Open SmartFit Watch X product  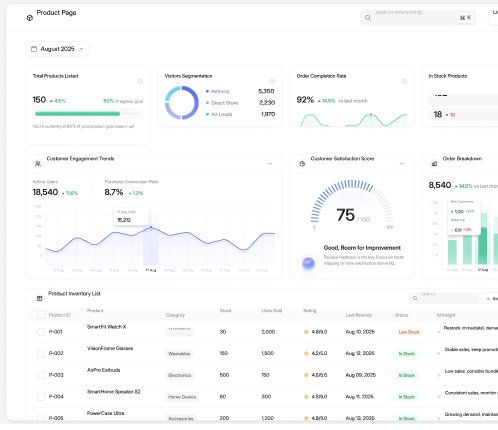point(106,327)
